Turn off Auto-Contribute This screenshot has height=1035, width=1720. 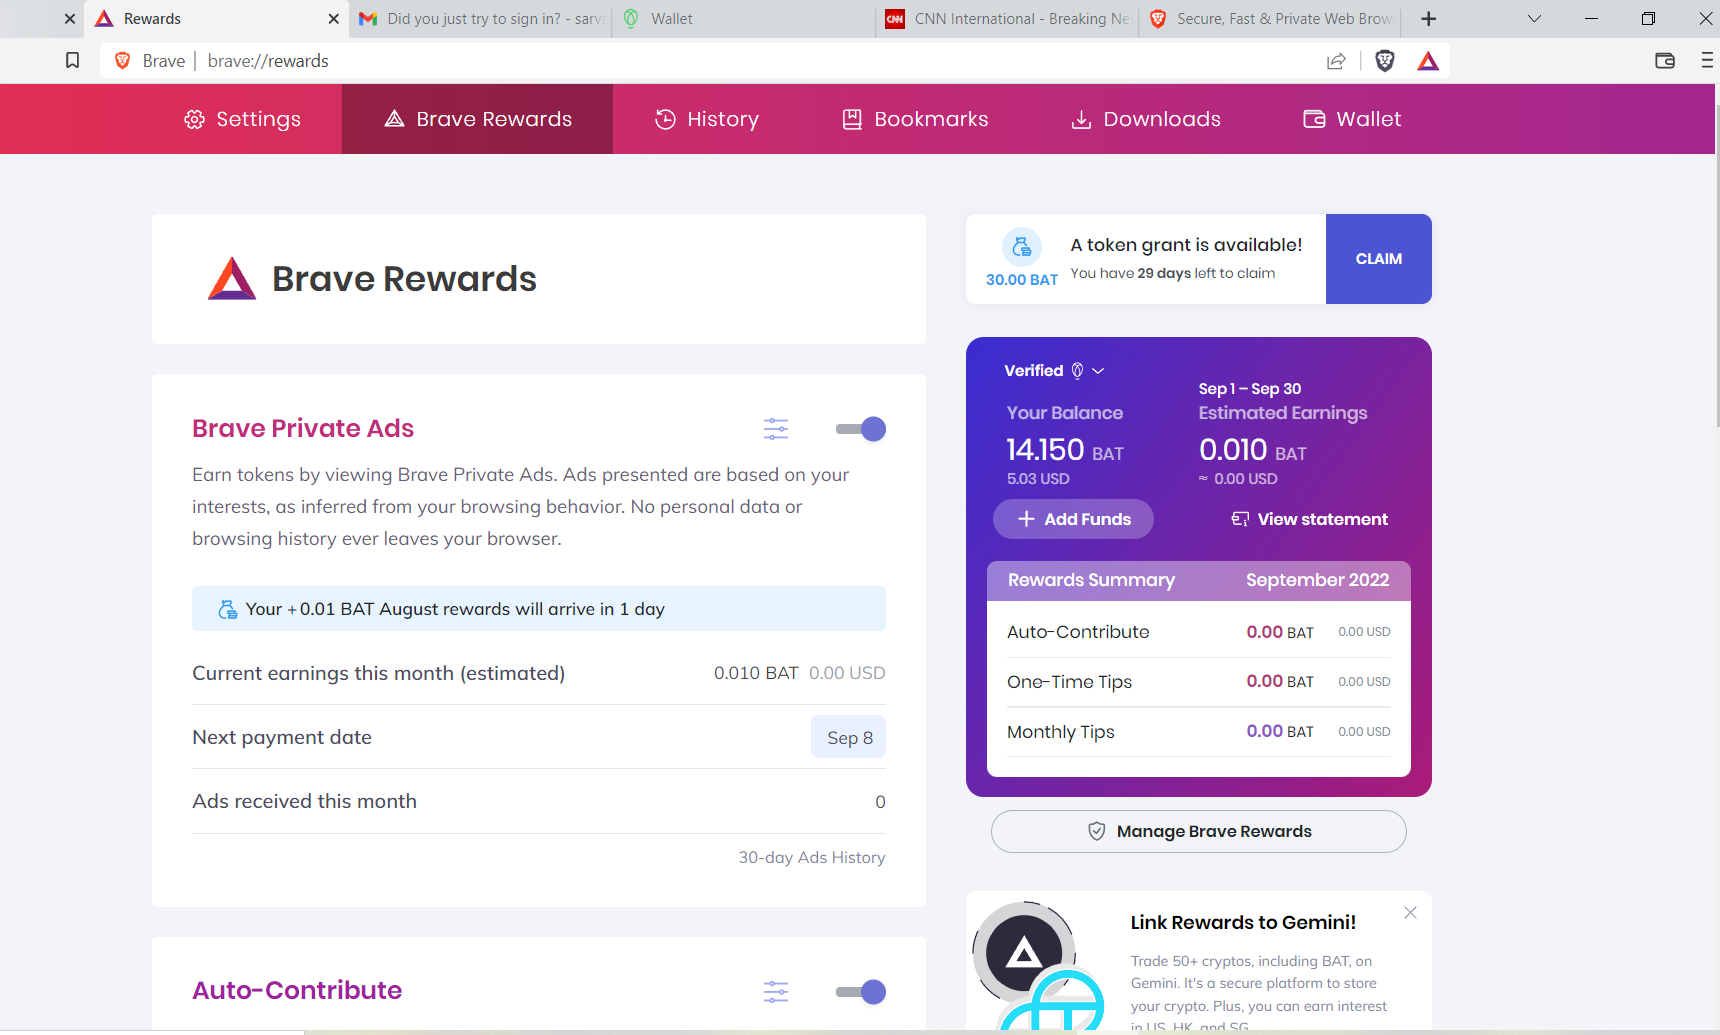(x=859, y=991)
